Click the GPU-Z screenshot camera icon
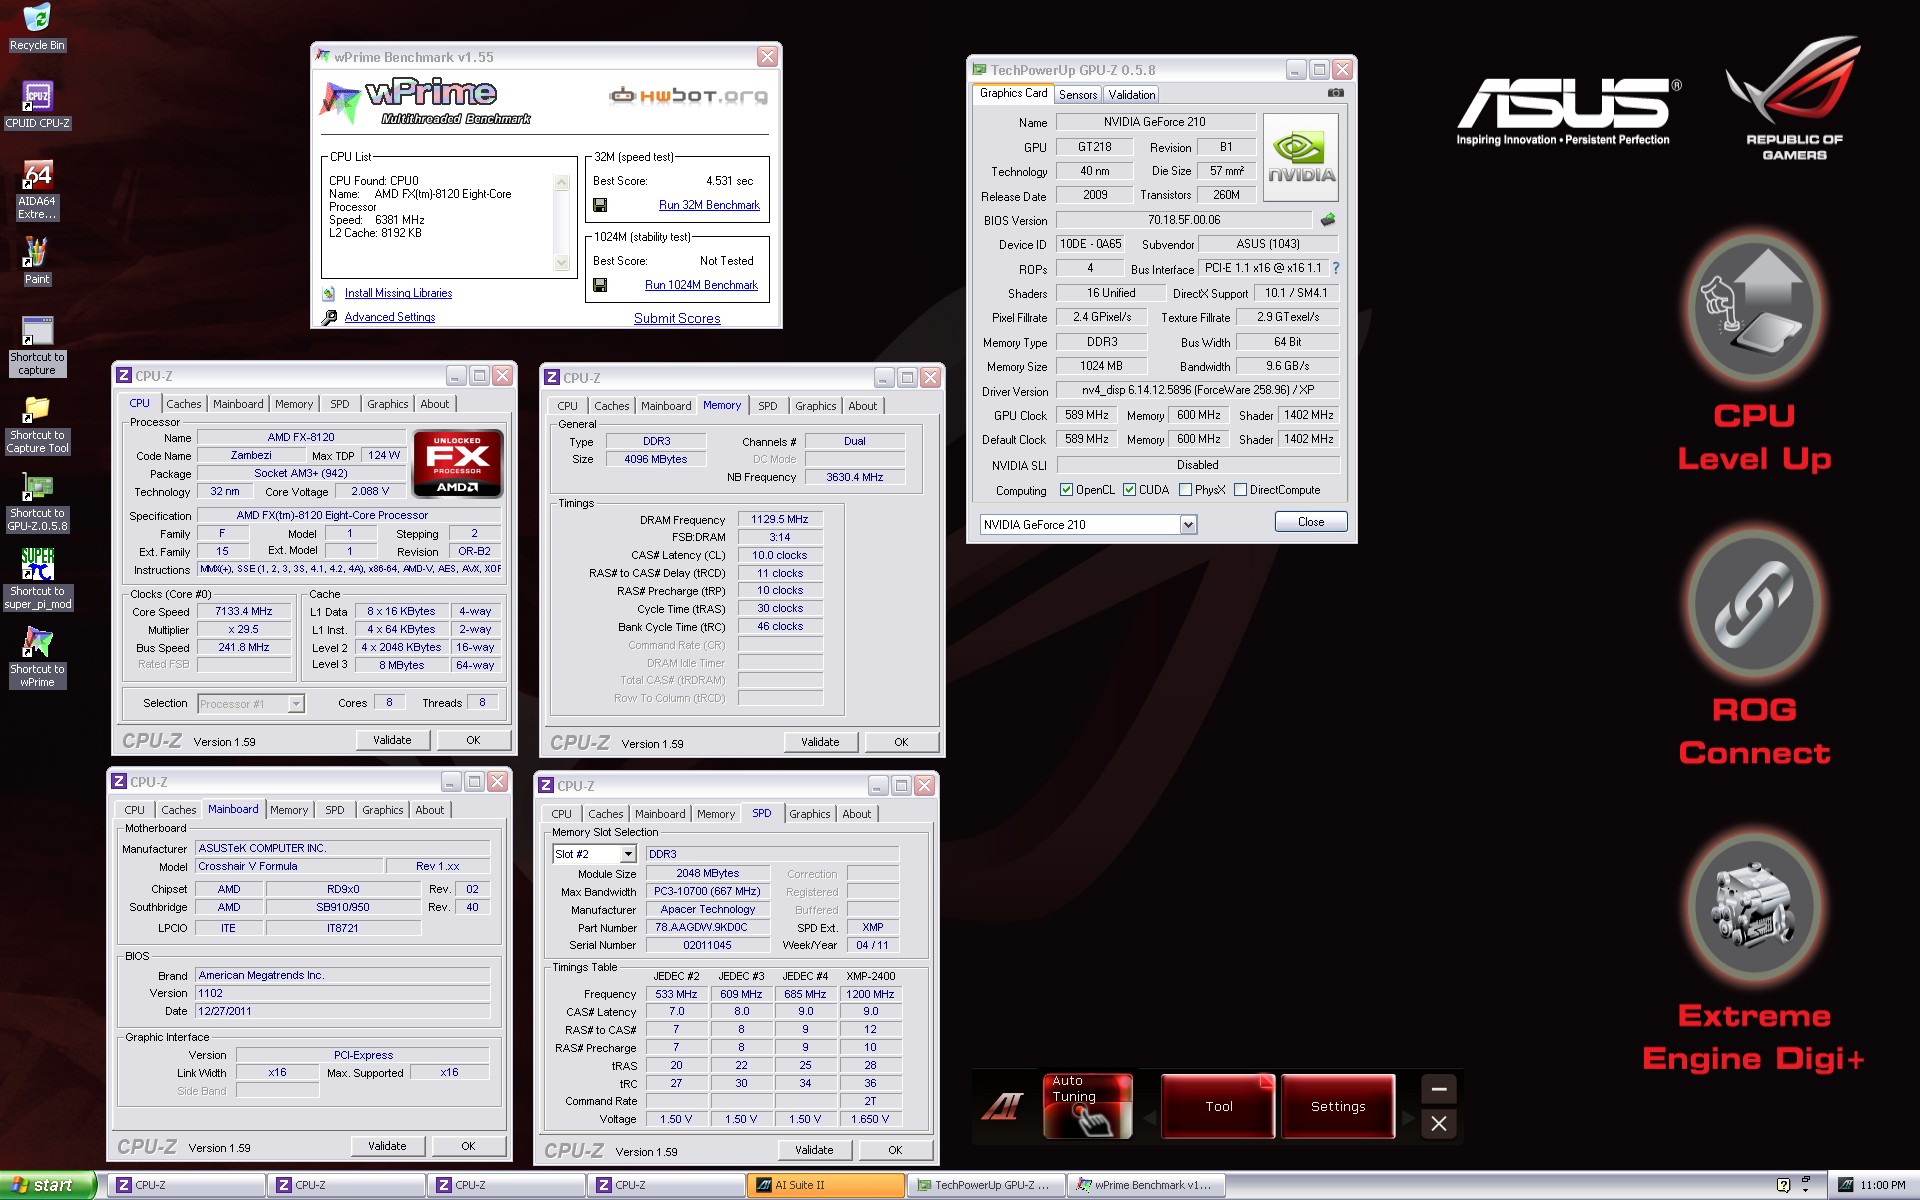1920x1200 pixels. coord(1335,93)
